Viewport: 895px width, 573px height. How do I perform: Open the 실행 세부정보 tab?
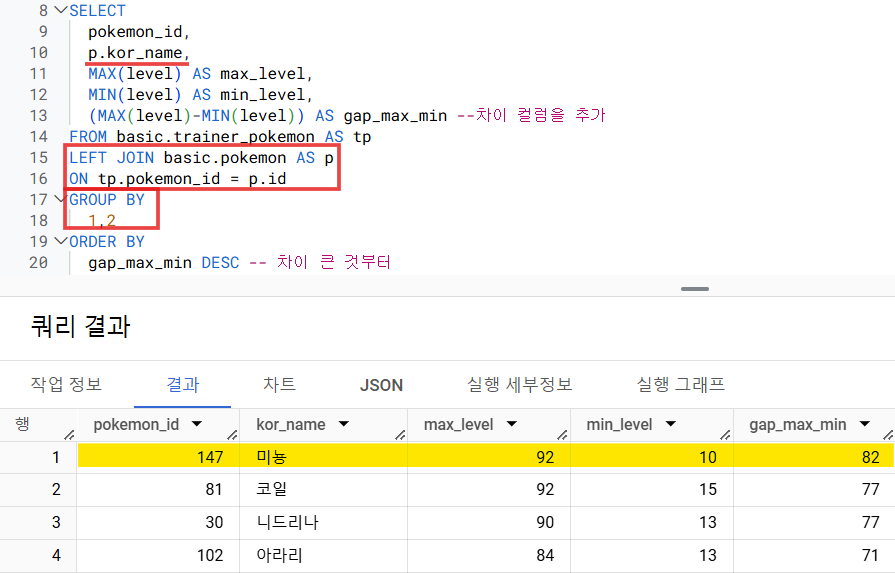coord(519,384)
